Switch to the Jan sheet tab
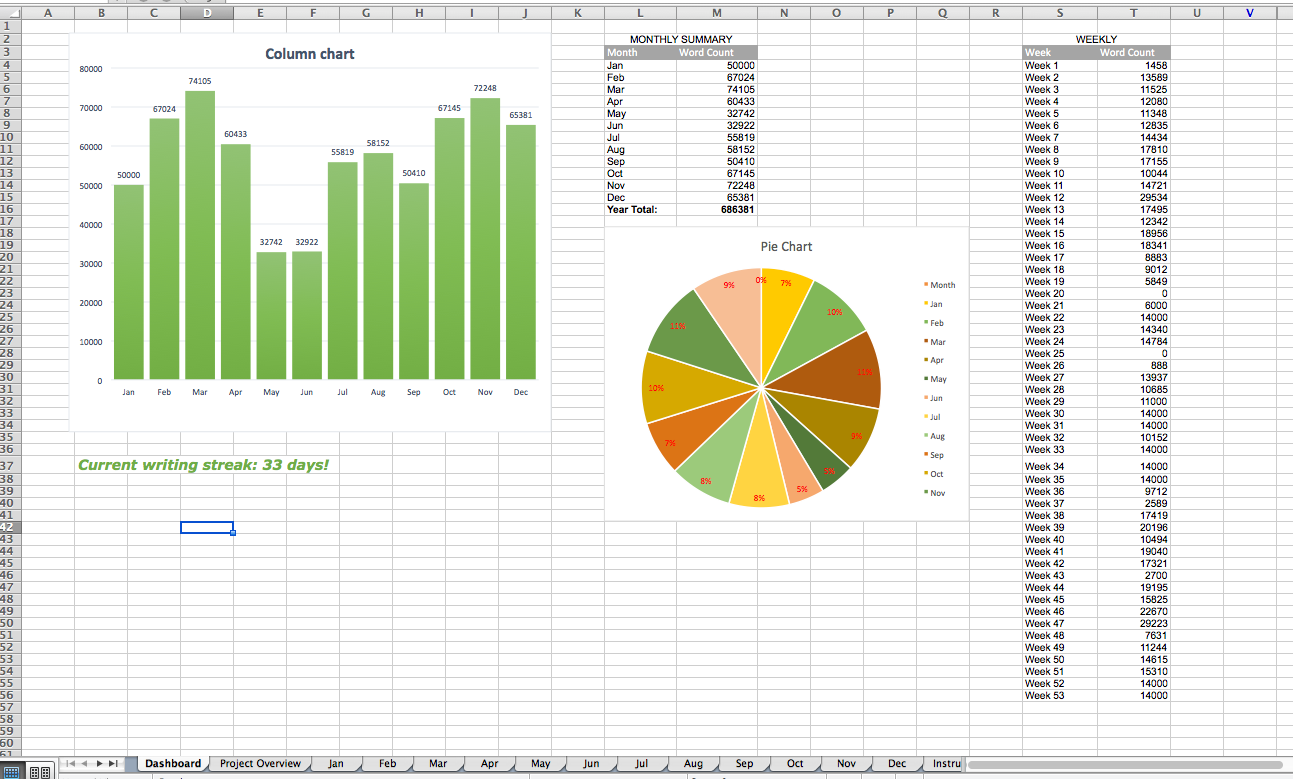 (336, 764)
